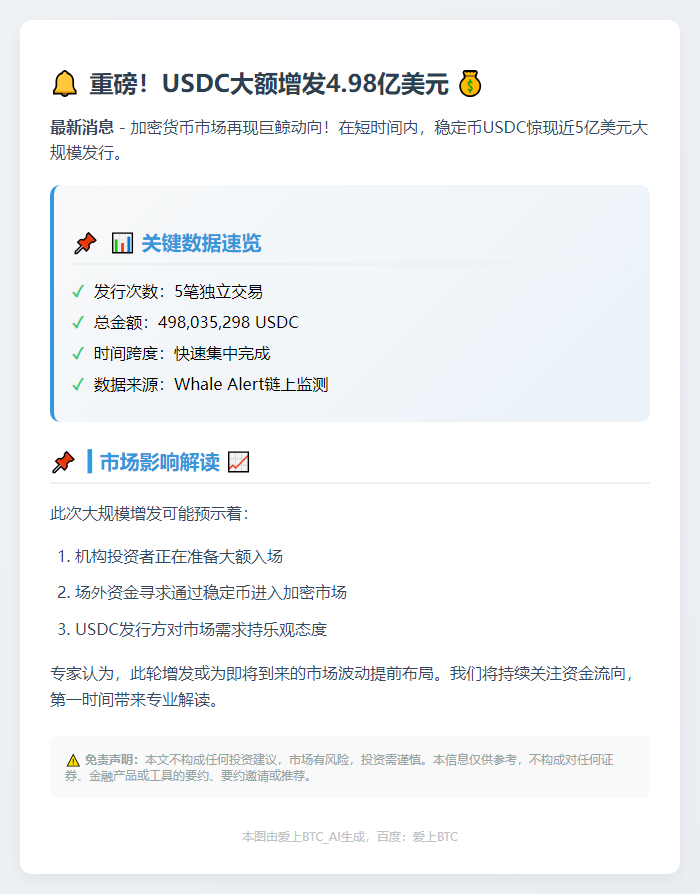Click the checkmark next to 数据来源
This screenshot has width=700, height=894.
[78, 384]
